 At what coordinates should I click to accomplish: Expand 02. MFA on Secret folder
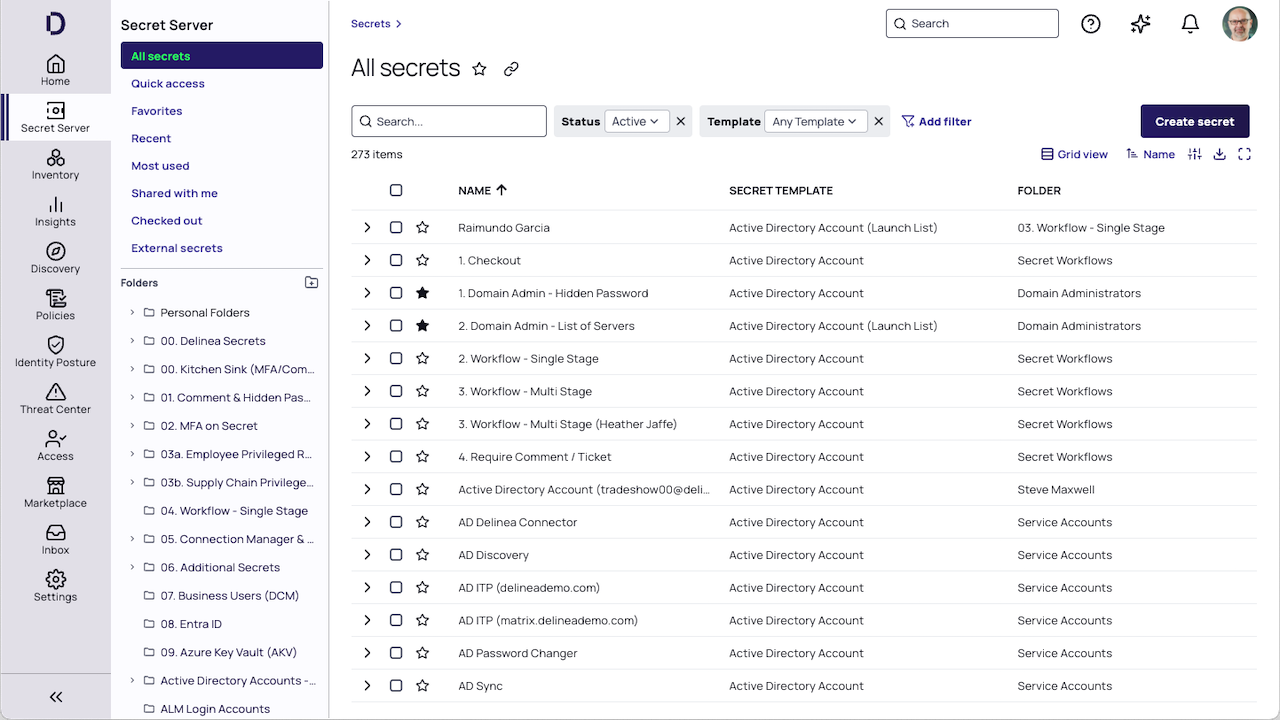pyautogui.click(x=132, y=426)
